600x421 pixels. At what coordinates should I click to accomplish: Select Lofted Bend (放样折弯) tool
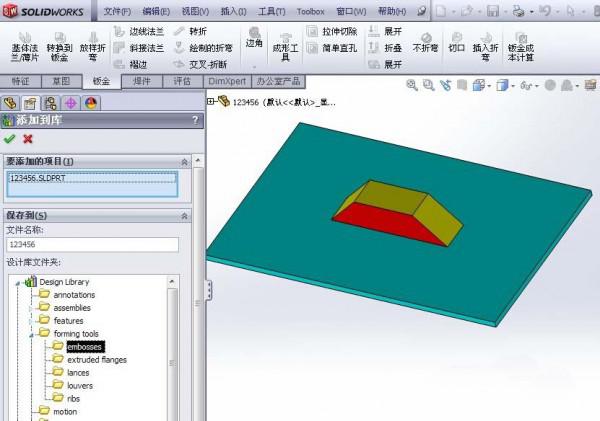(x=93, y=47)
